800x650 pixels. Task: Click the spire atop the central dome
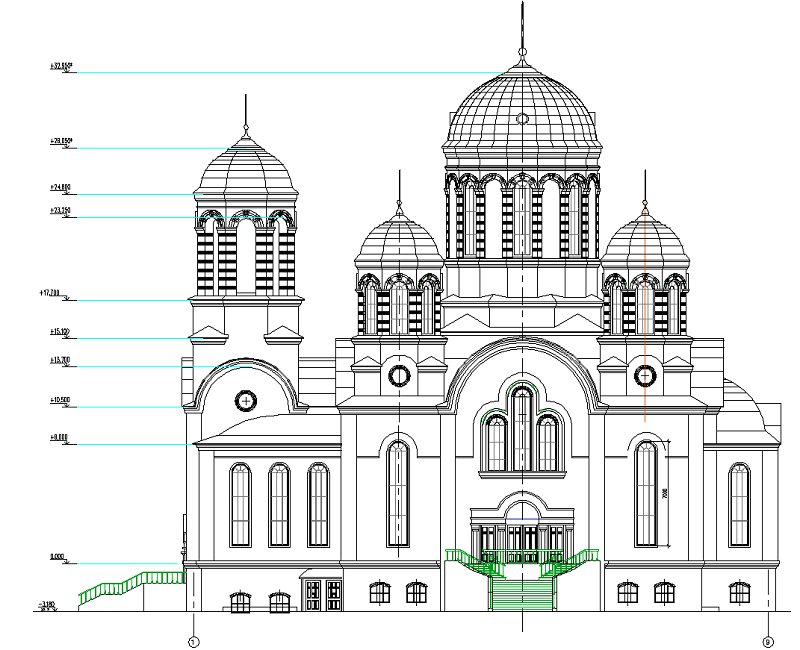pos(522,30)
